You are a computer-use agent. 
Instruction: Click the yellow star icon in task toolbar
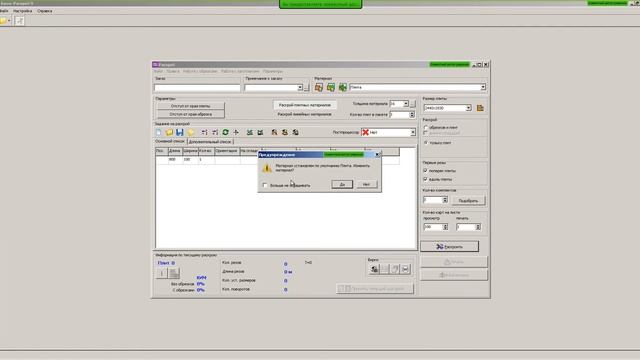pos(191,132)
